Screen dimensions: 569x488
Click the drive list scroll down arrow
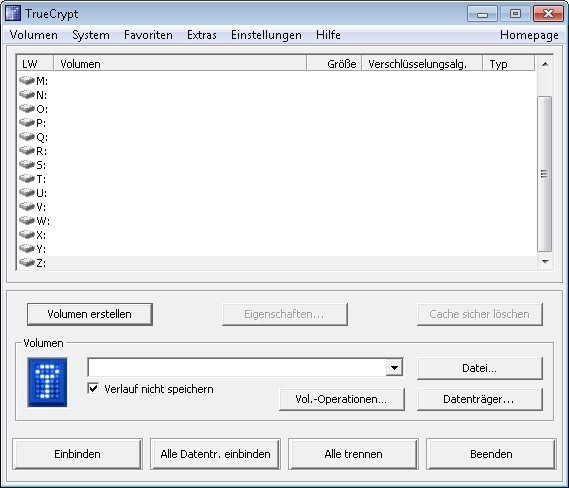click(544, 262)
